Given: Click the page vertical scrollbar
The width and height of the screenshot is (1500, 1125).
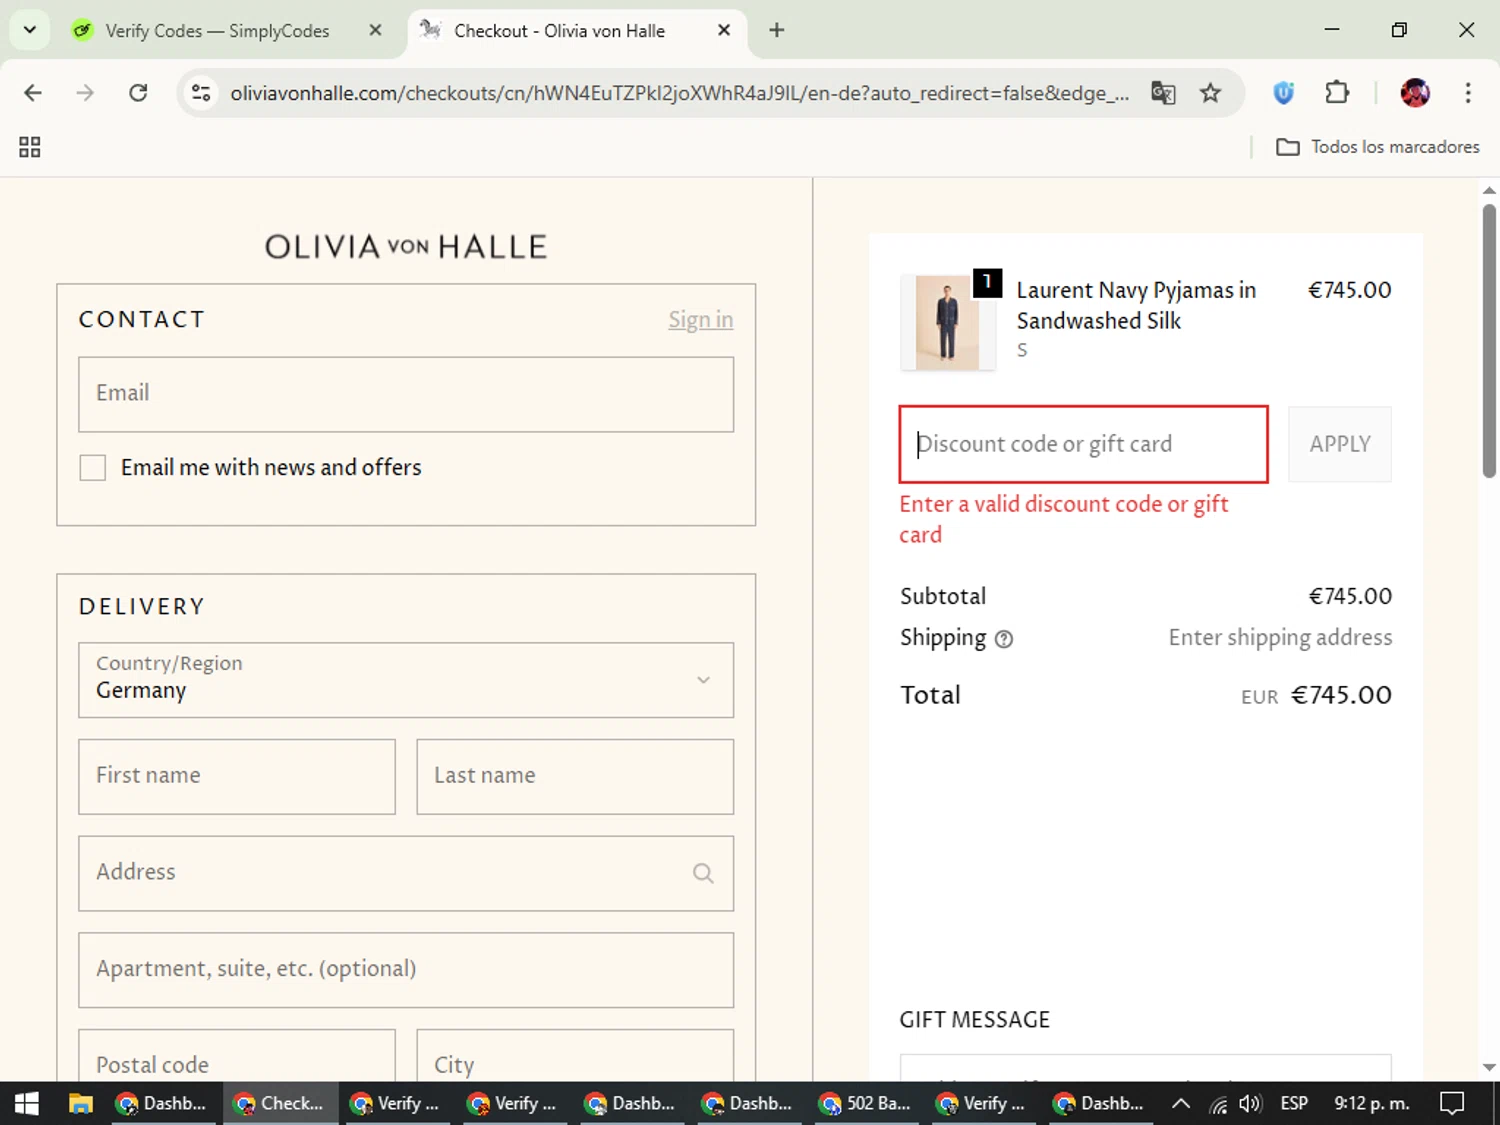Looking at the screenshot, I should click(x=1489, y=340).
